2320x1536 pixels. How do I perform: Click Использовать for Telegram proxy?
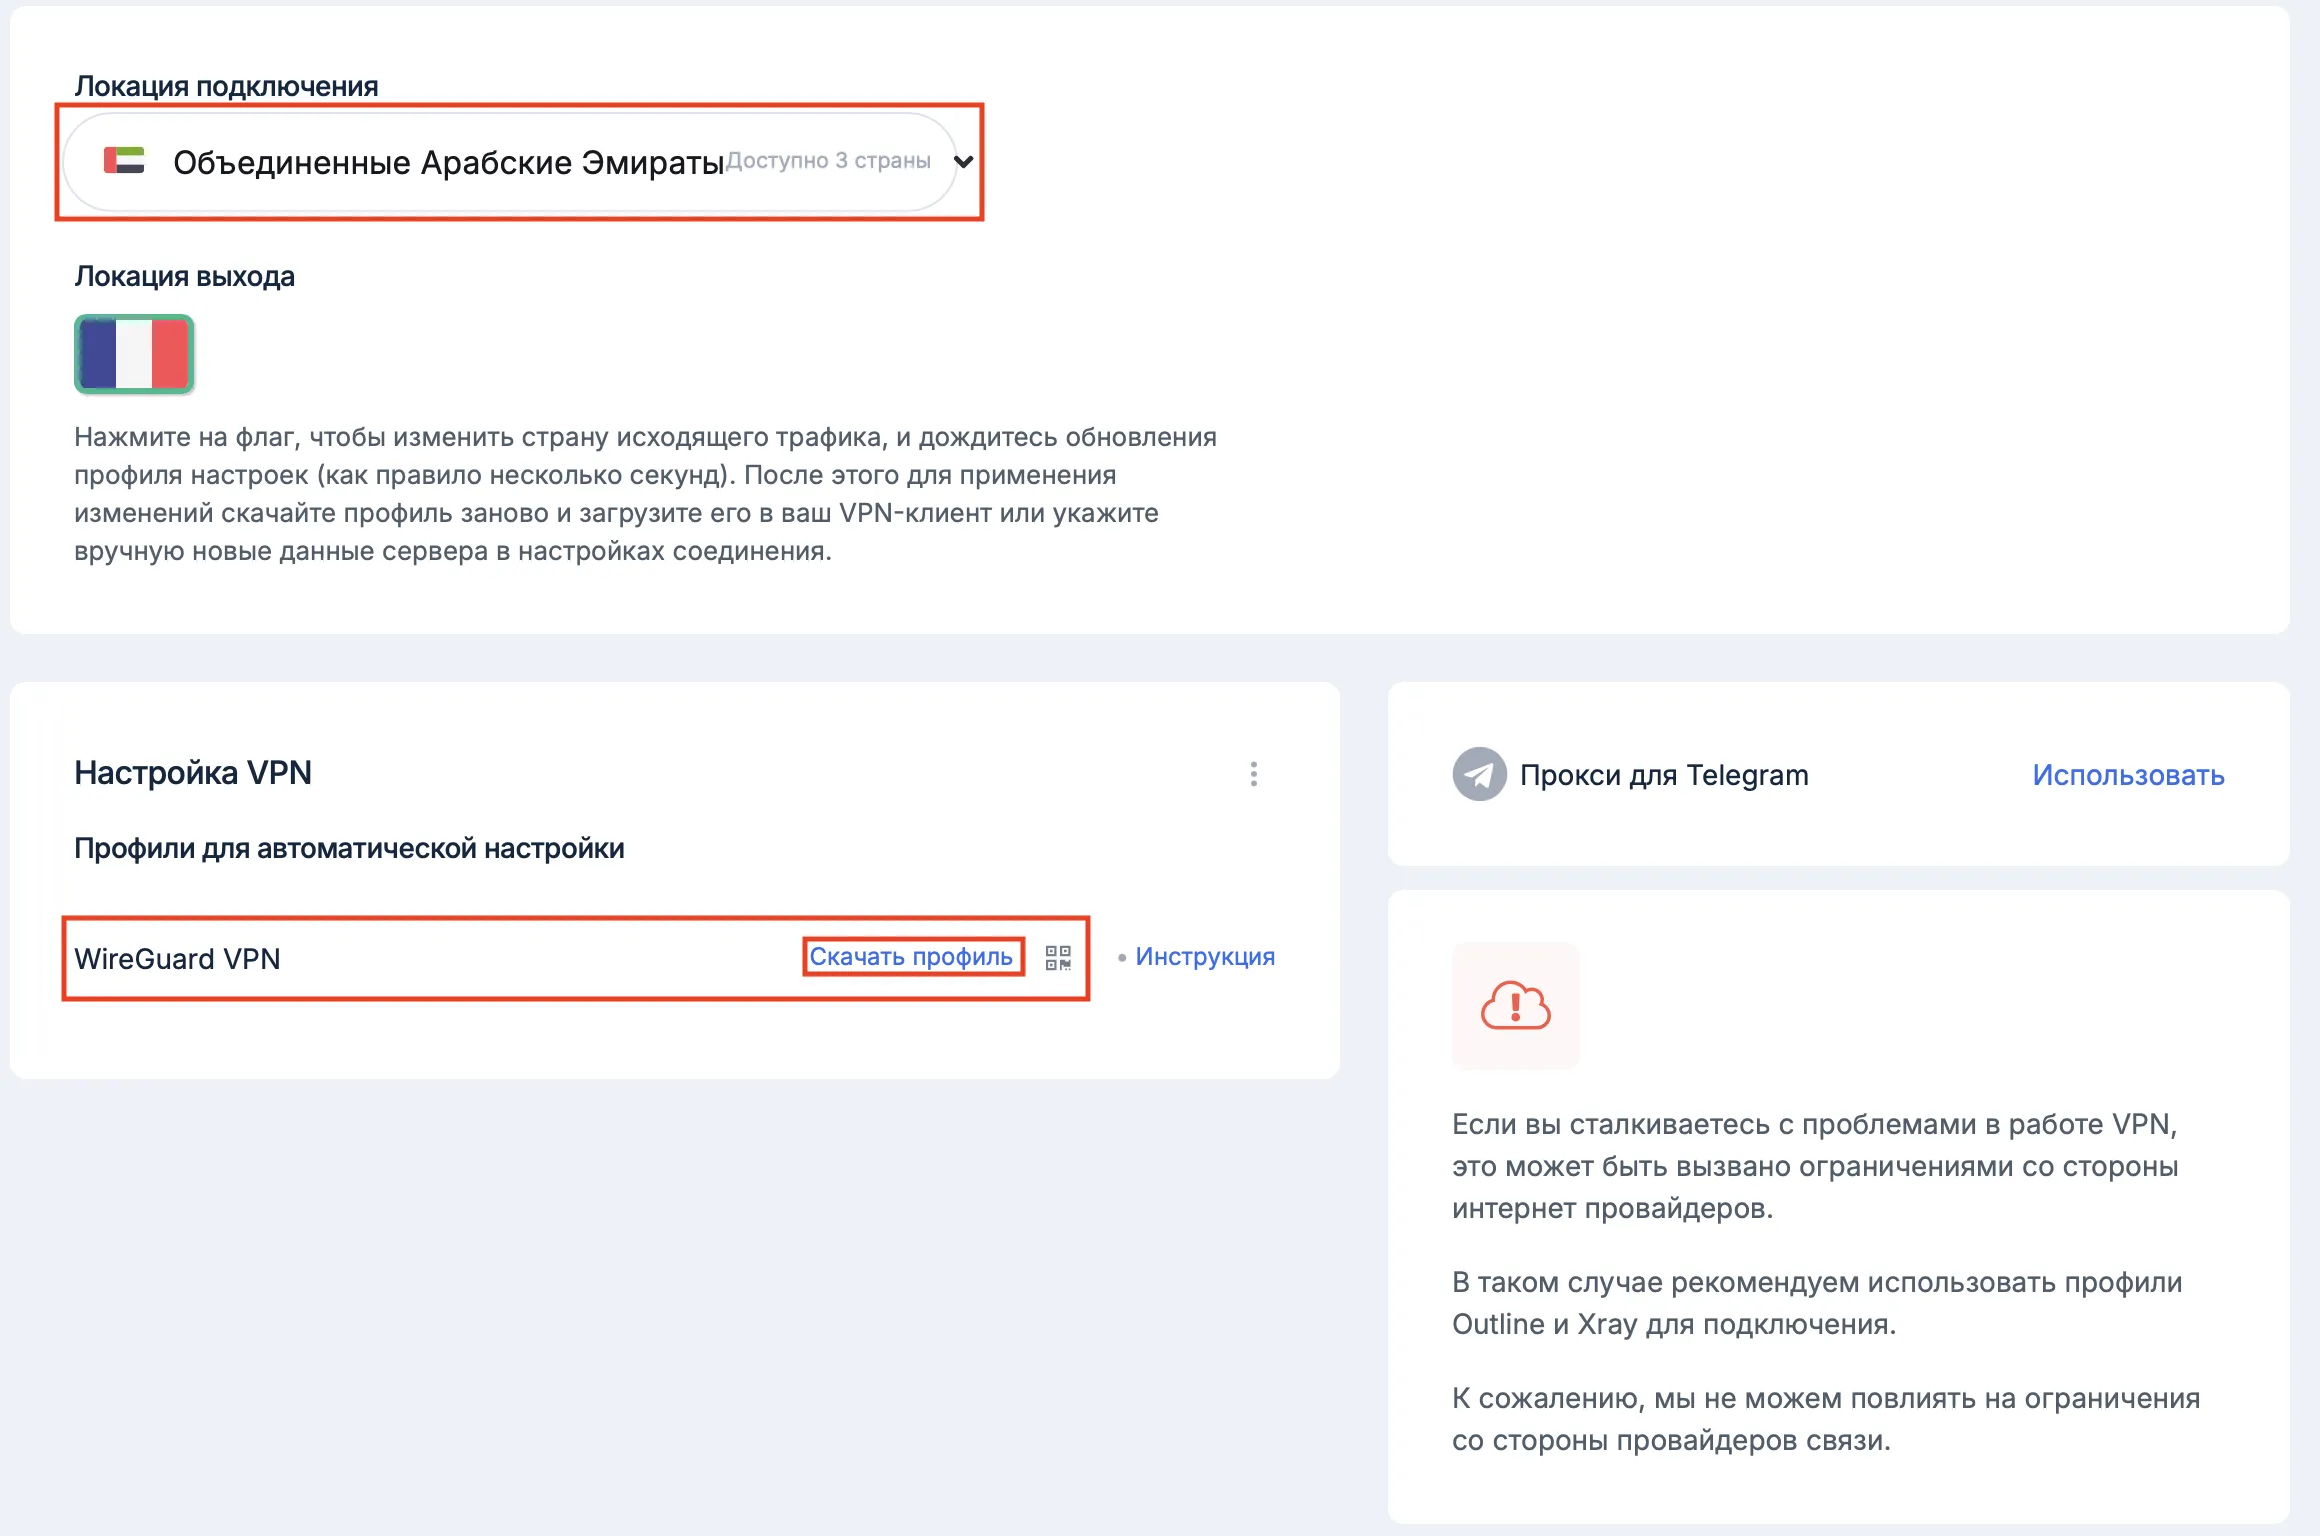2128,775
